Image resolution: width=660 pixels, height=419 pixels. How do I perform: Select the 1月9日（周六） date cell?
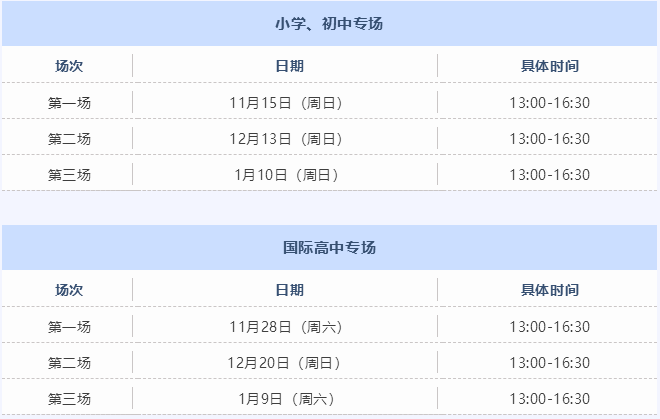(x=285, y=398)
